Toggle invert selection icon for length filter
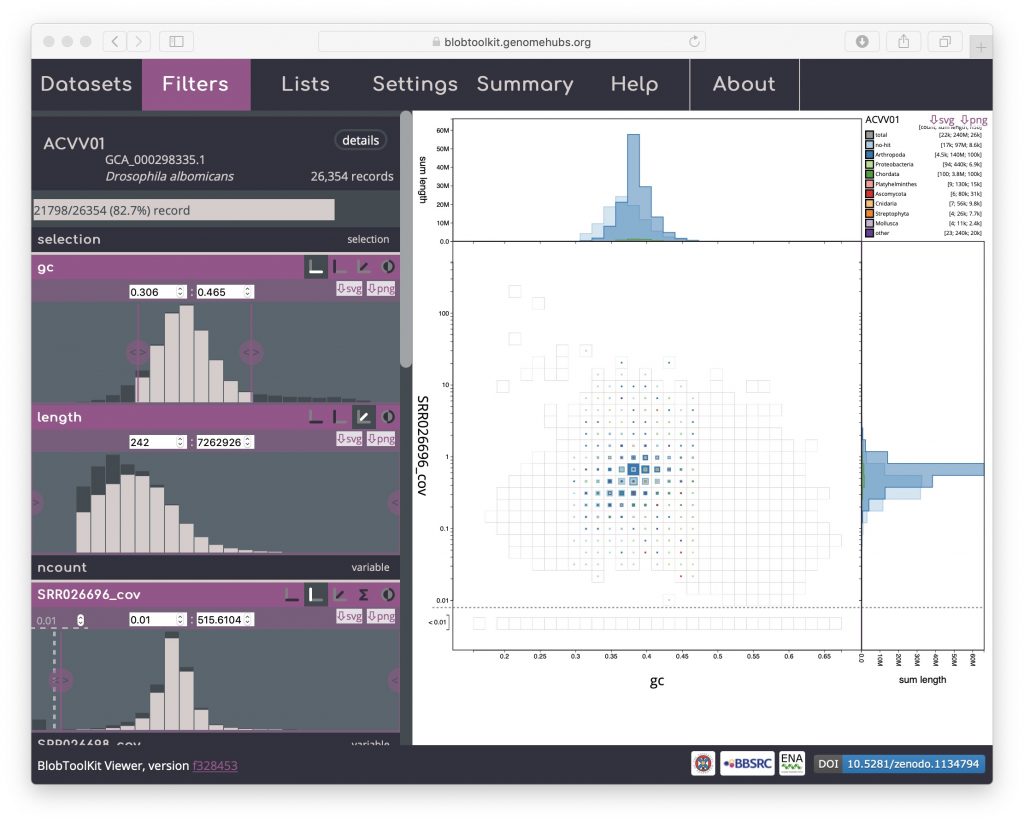The image size is (1024, 823). pyautogui.click(x=388, y=417)
